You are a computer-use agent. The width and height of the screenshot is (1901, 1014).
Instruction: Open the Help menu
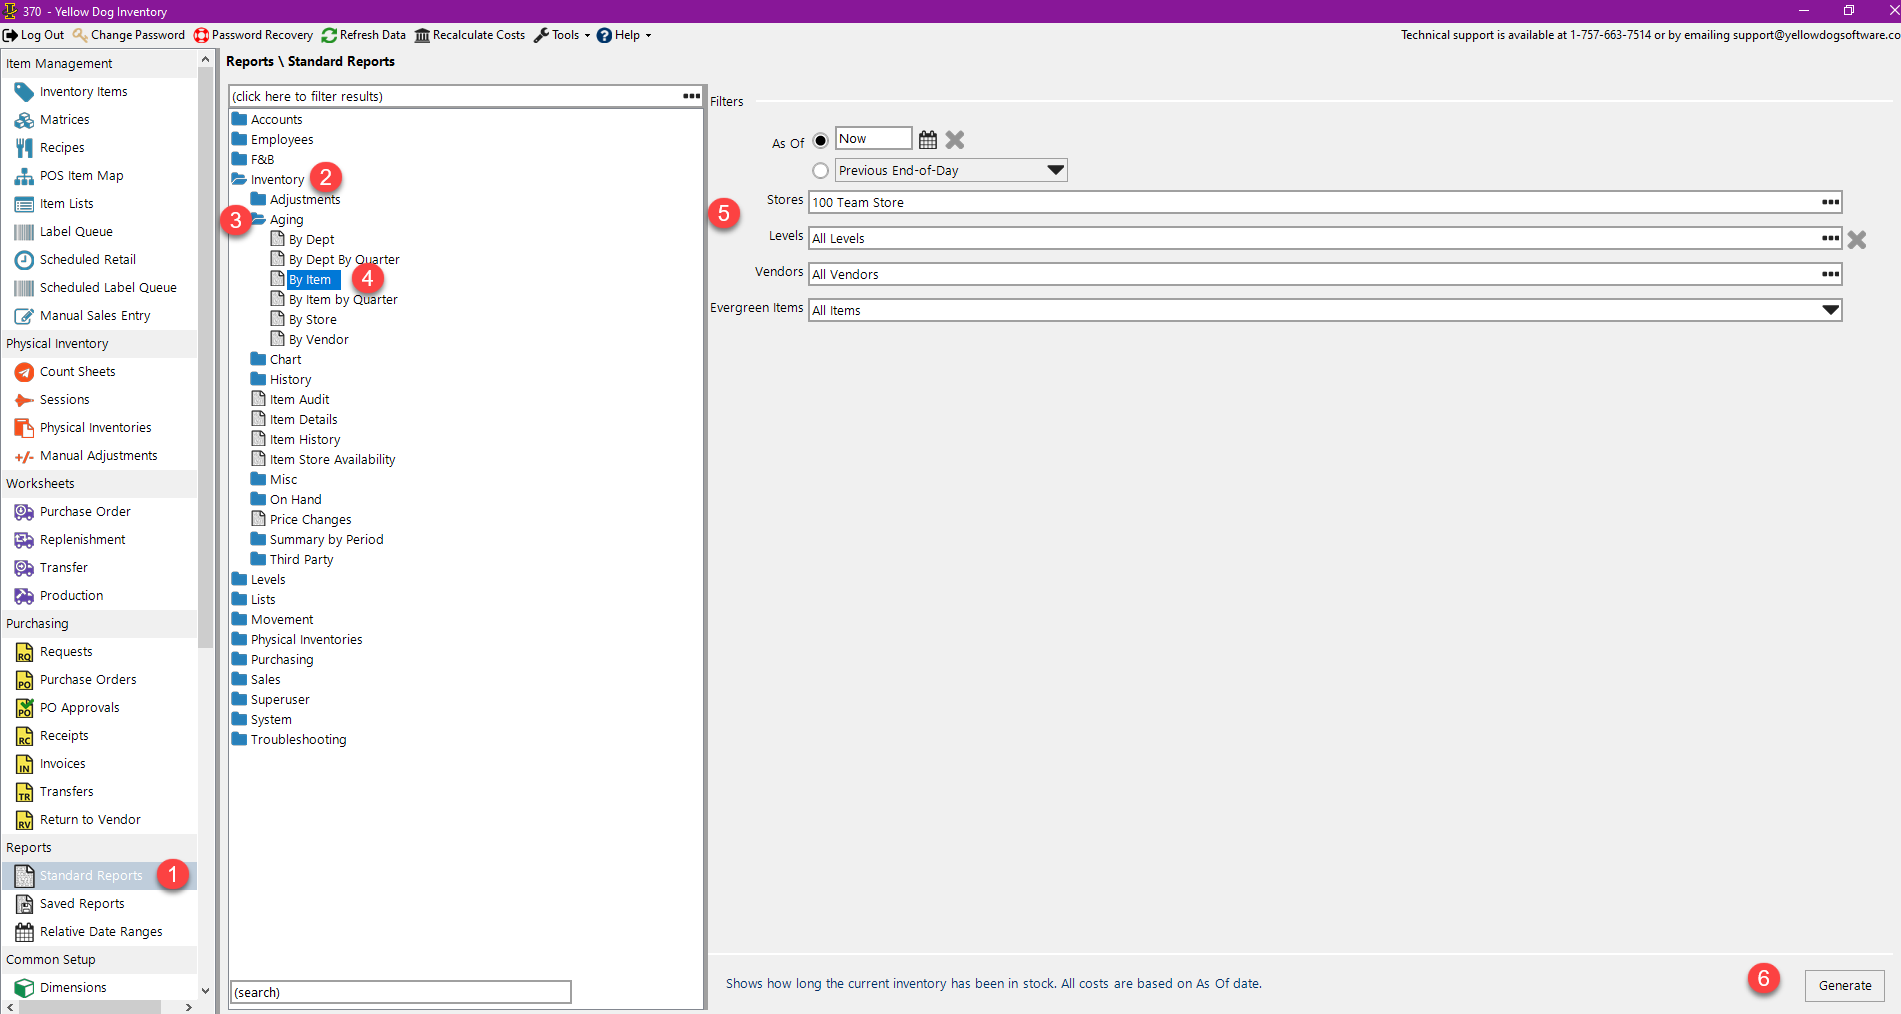[x=624, y=35]
